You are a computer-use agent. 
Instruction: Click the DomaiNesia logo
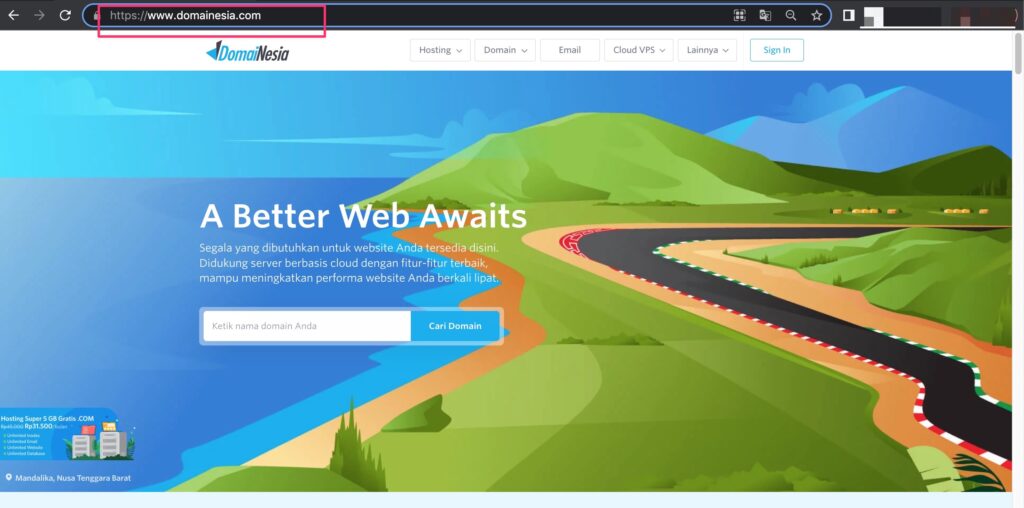tap(247, 51)
